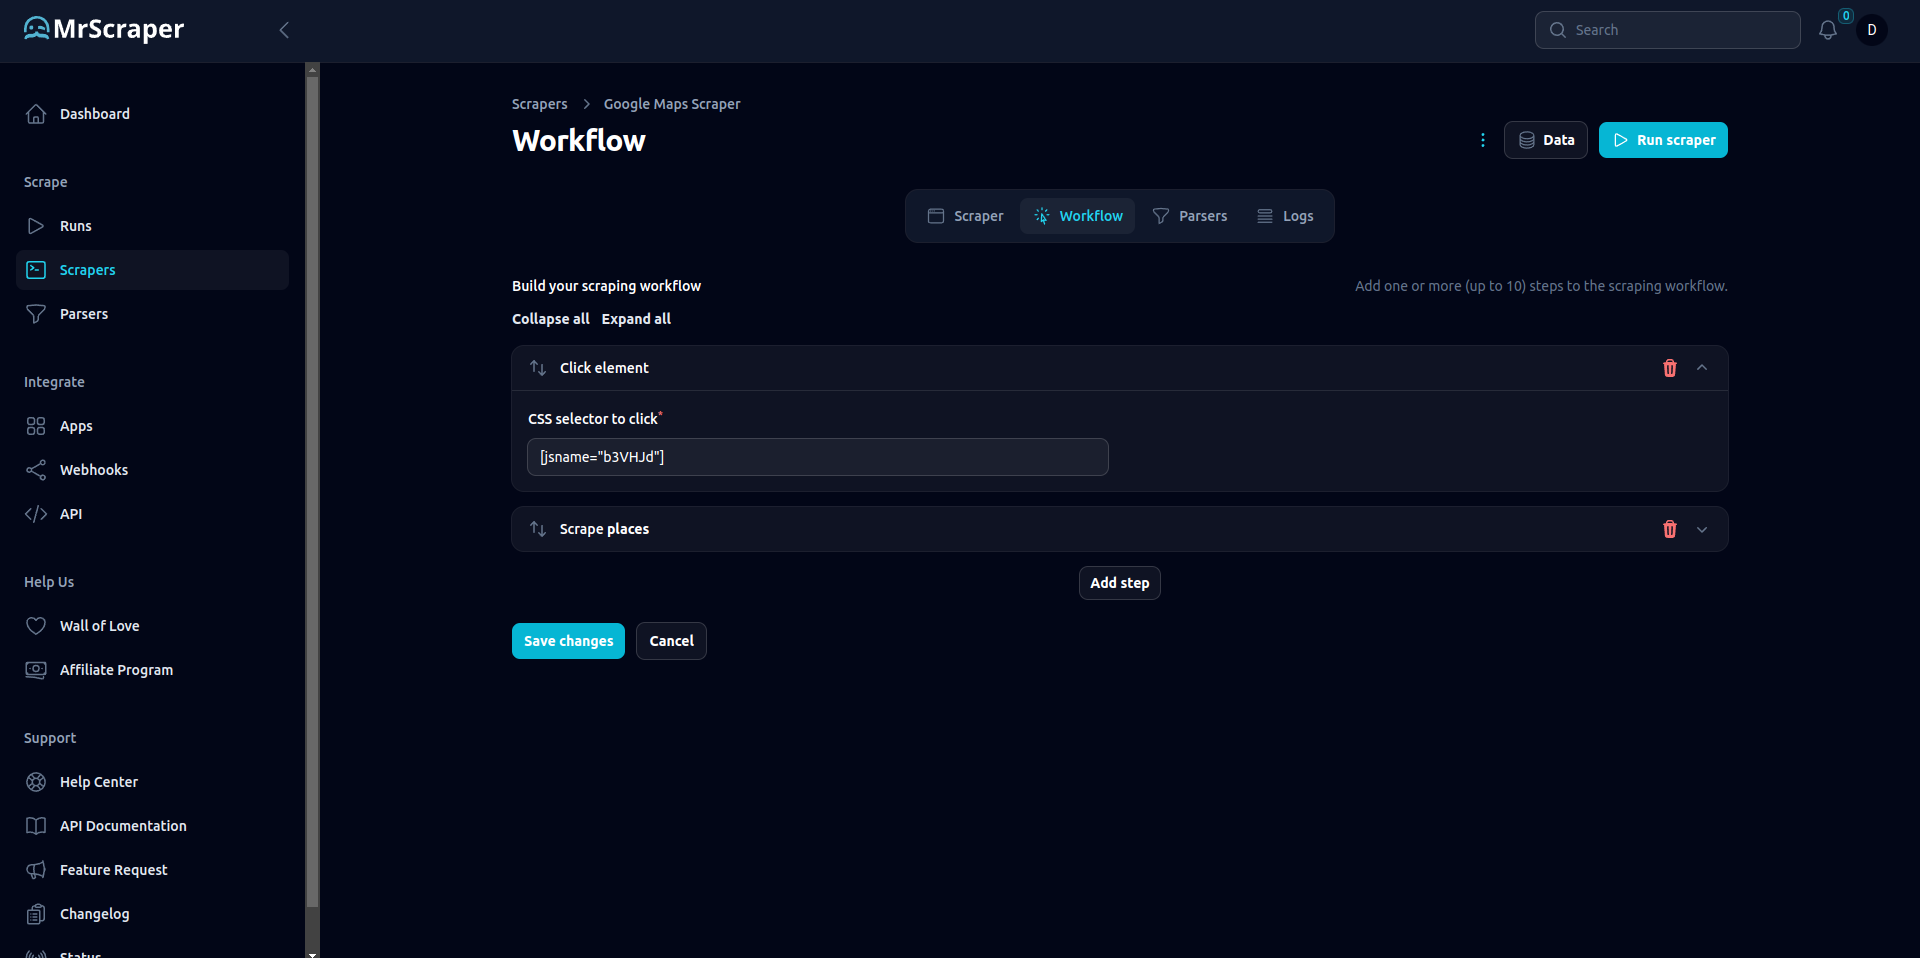Focus the CSS selector to click field
Screen dimensions: 1920x958
coord(818,457)
